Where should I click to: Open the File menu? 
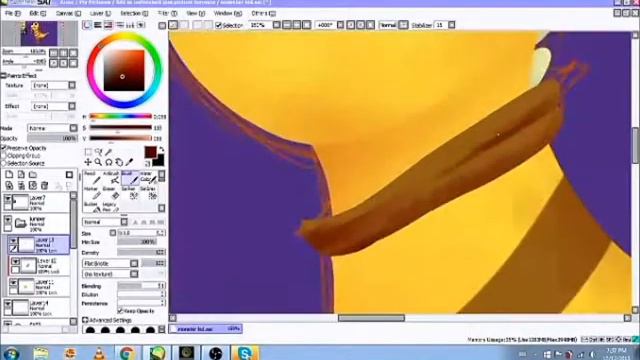[13, 13]
